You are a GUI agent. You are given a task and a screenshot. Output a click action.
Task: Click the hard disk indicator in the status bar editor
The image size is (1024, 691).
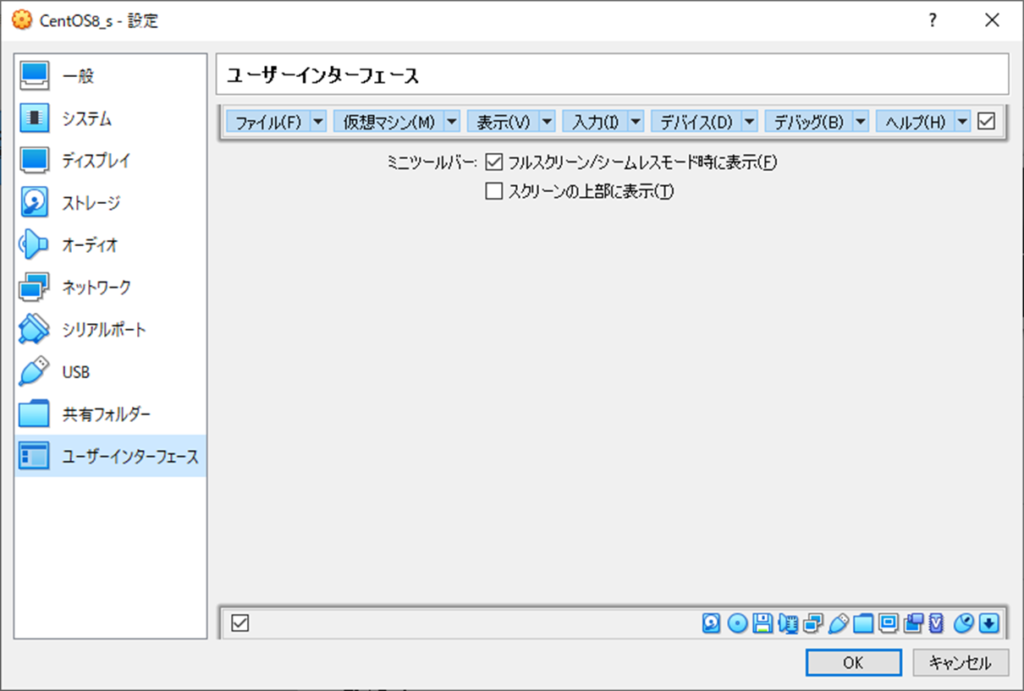[x=711, y=623]
